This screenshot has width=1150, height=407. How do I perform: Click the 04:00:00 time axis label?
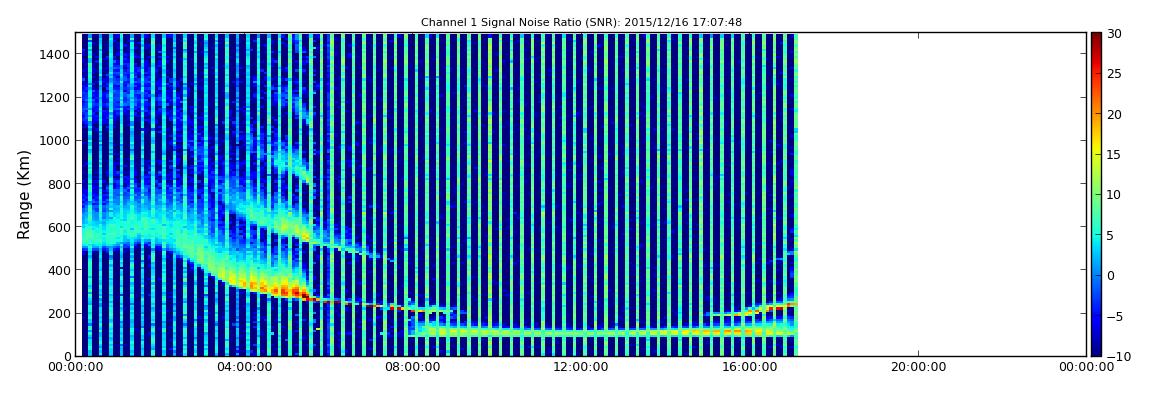[x=243, y=367]
